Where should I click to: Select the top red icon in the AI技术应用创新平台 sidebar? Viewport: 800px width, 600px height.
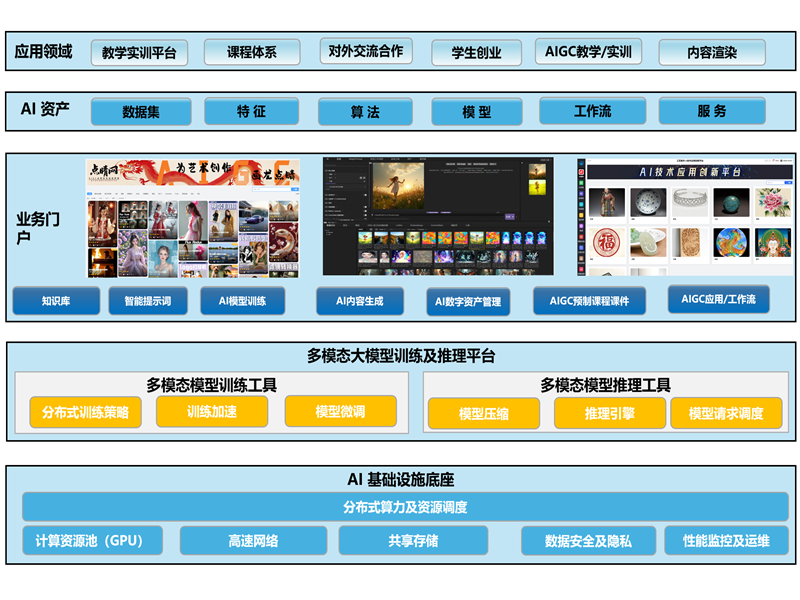tap(580, 173)
